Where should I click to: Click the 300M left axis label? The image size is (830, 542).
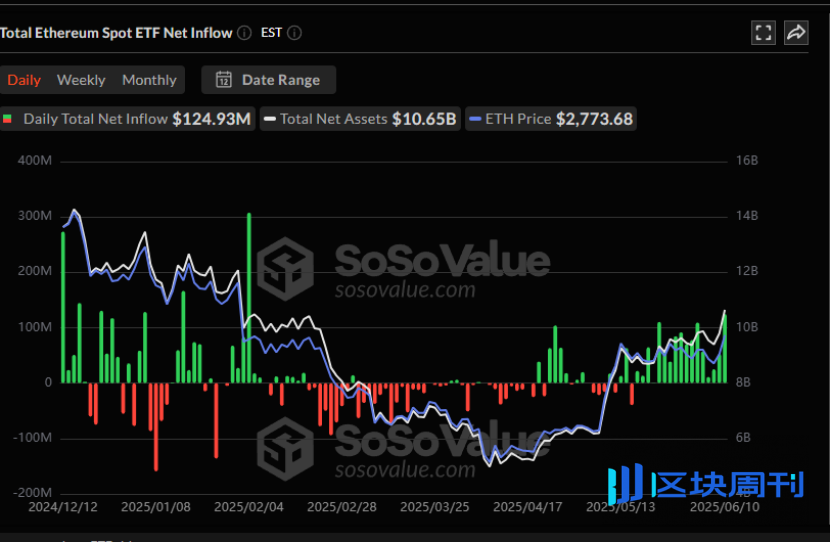[35, 215]
